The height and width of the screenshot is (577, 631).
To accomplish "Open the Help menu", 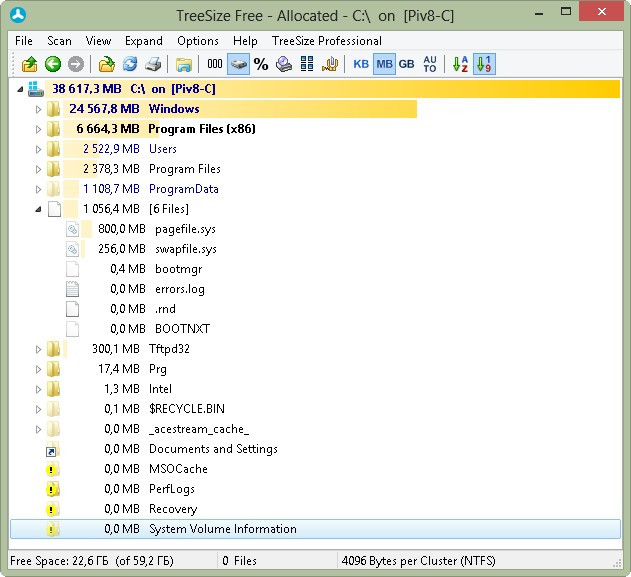I will 245,41.
